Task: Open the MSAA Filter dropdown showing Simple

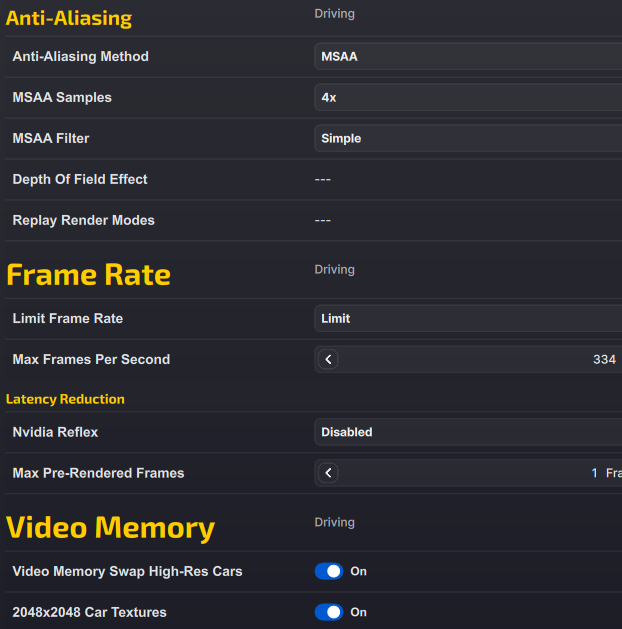Action: (x=467, y=139)
